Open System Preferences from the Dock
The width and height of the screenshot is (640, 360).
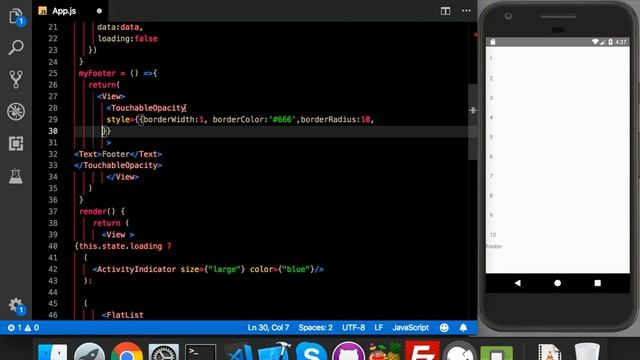pyautogui.click(x=163, y=352)
